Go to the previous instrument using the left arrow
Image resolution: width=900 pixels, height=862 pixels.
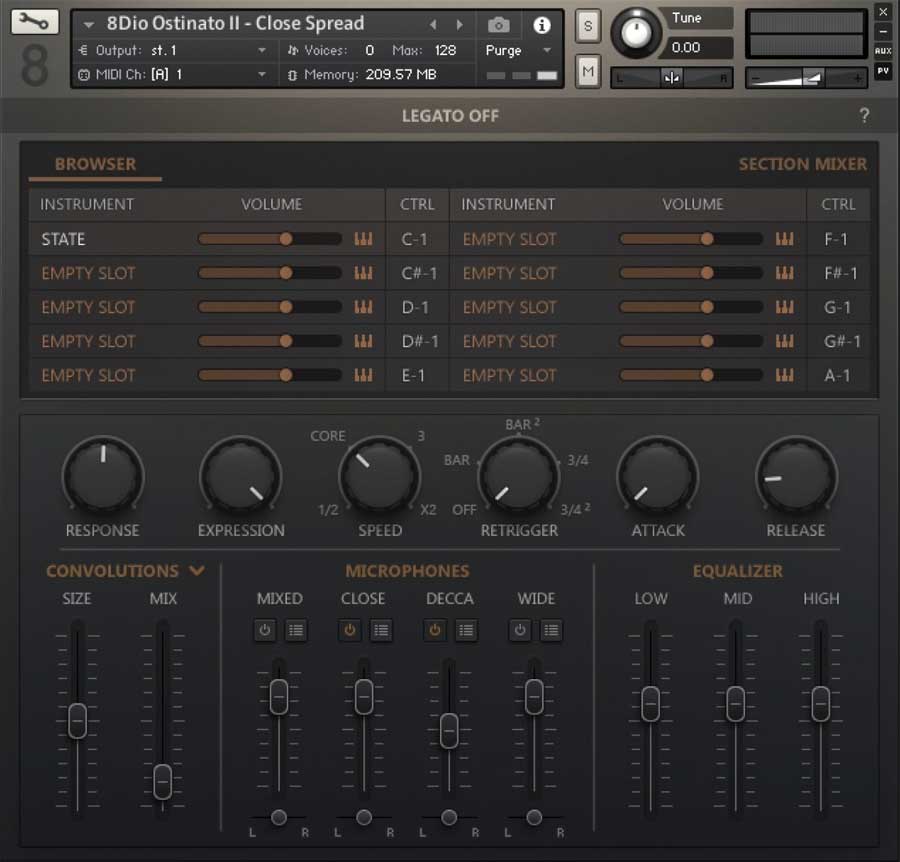pos(433,24)
